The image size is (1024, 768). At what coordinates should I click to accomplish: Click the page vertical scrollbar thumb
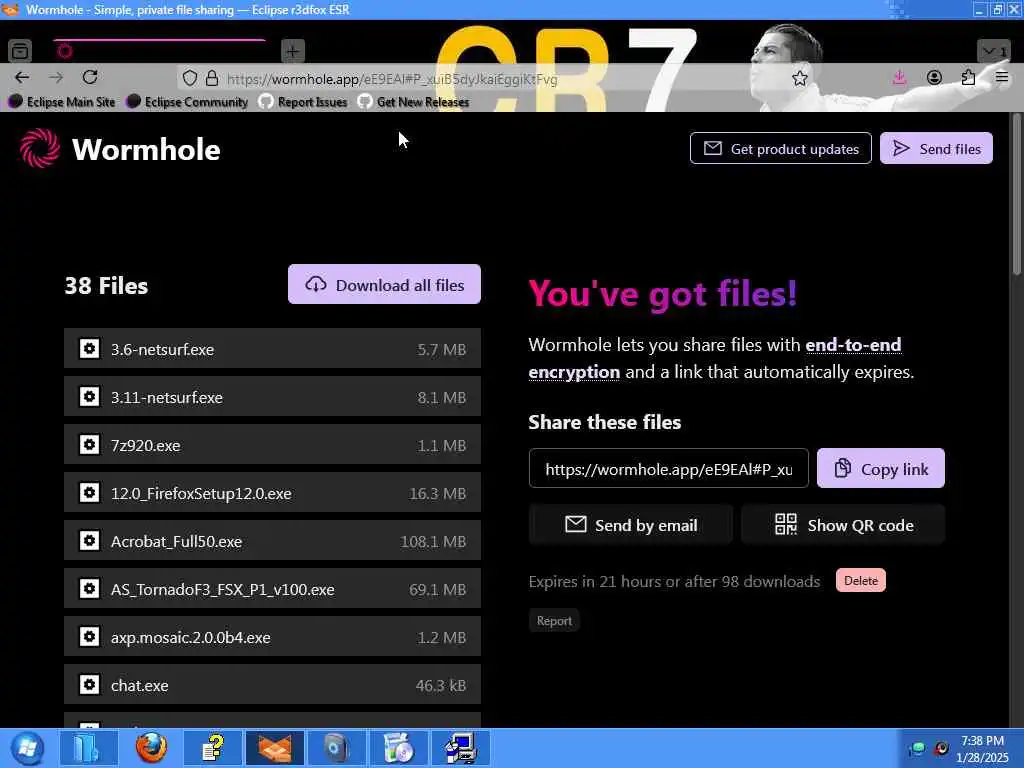1016,195
